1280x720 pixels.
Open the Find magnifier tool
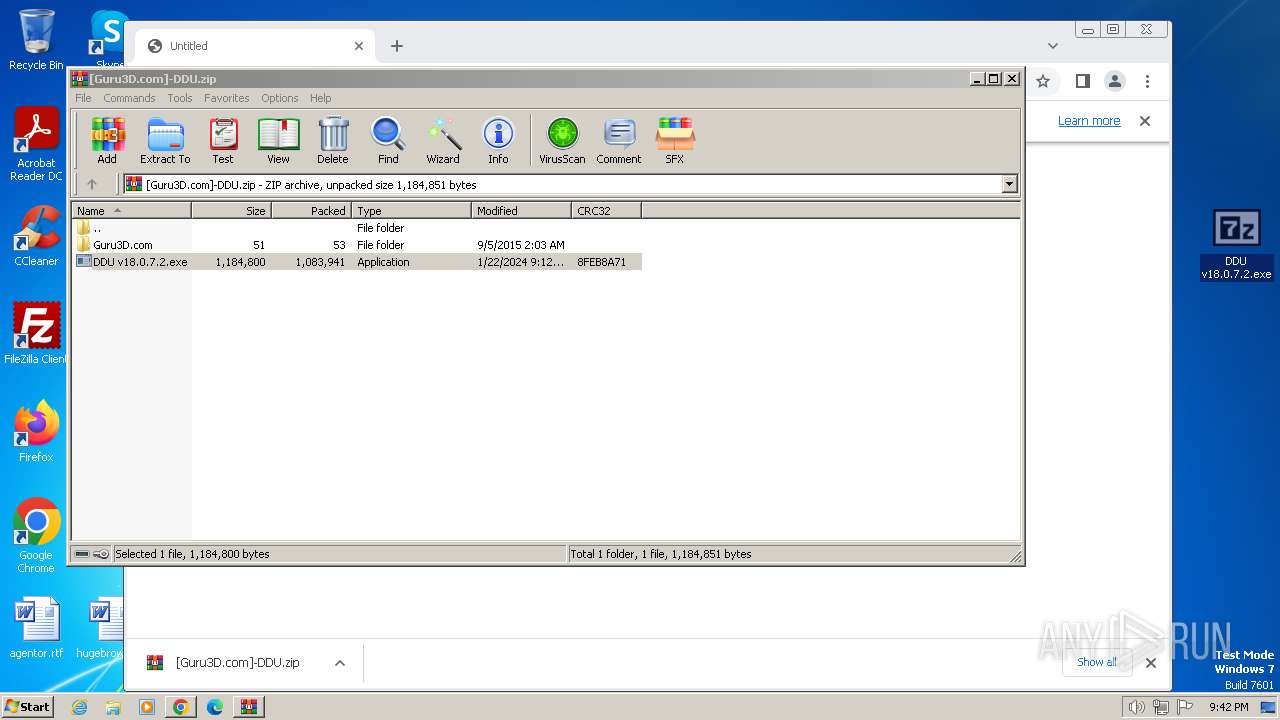(388, 140)
